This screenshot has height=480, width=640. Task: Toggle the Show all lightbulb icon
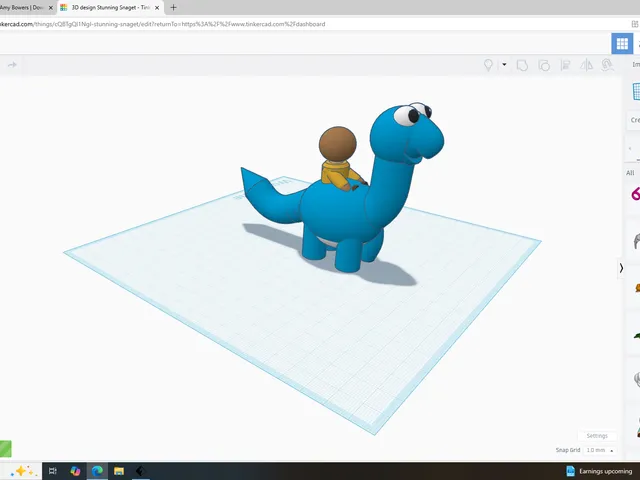tap(488, 65)
